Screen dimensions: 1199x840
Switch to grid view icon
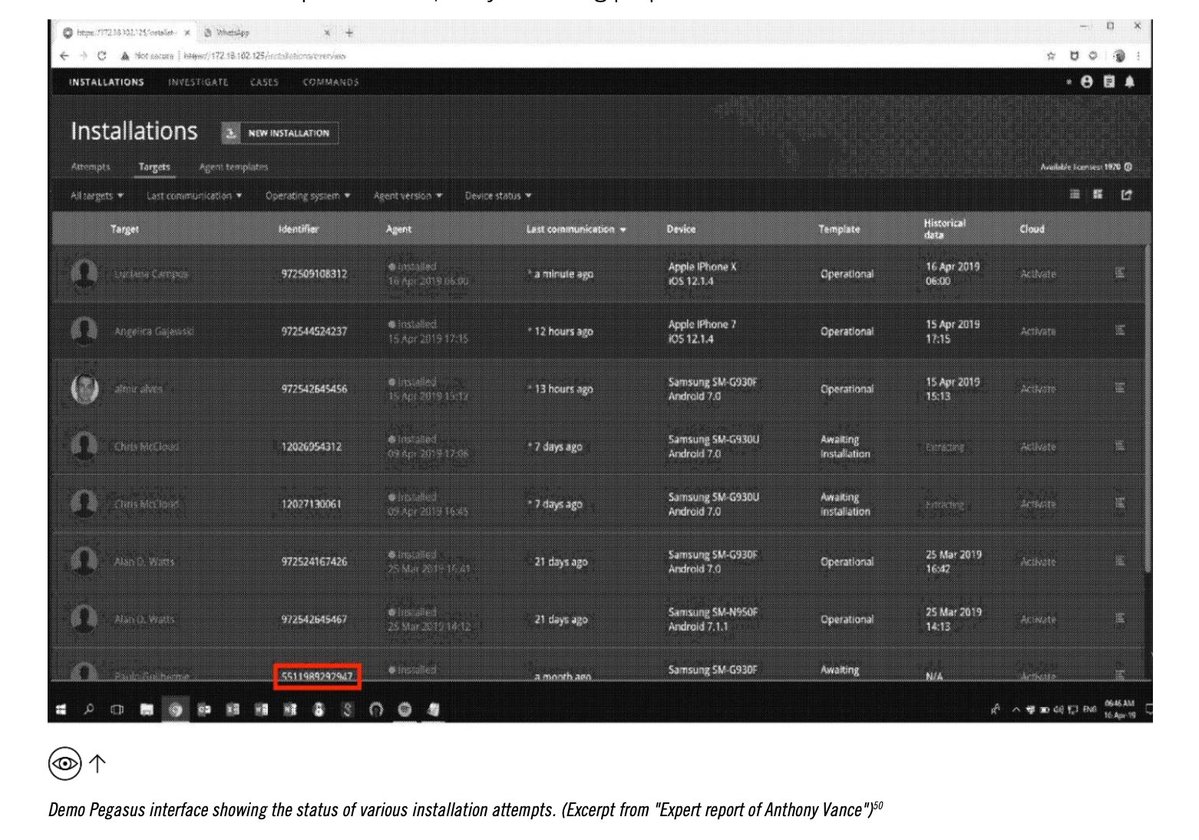[1097, 195]
